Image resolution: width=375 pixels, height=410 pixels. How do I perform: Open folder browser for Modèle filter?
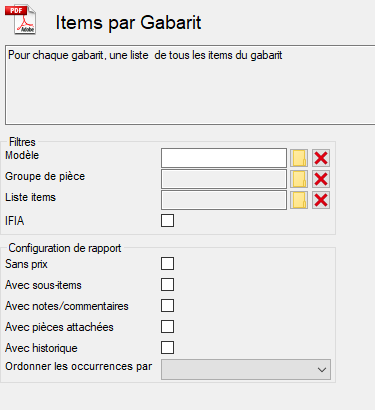tap(299, 158)
